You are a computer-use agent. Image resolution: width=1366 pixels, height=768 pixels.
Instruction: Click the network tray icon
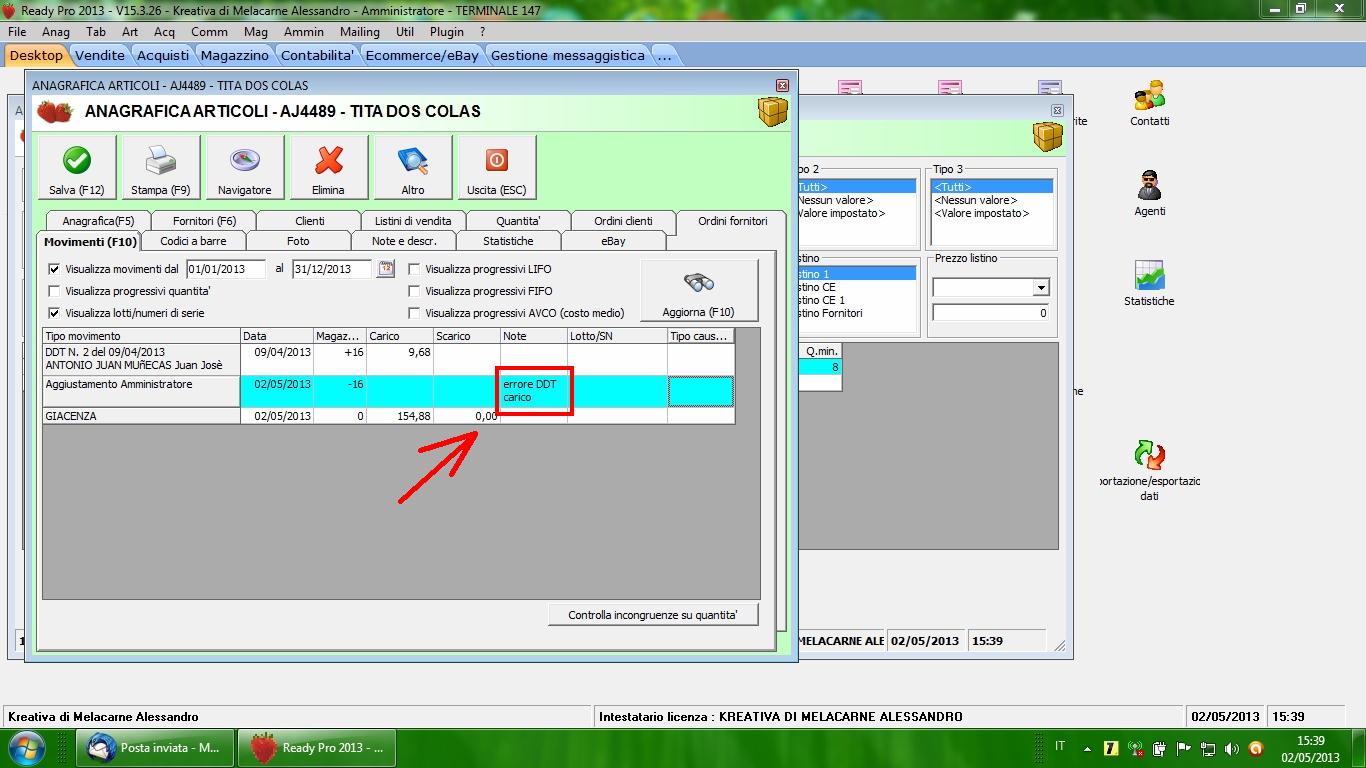1207,748
